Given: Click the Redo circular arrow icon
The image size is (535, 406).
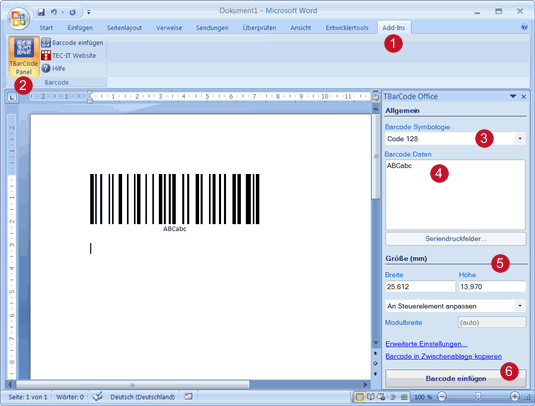Looking at the screenshot, I should pos(72,12).
